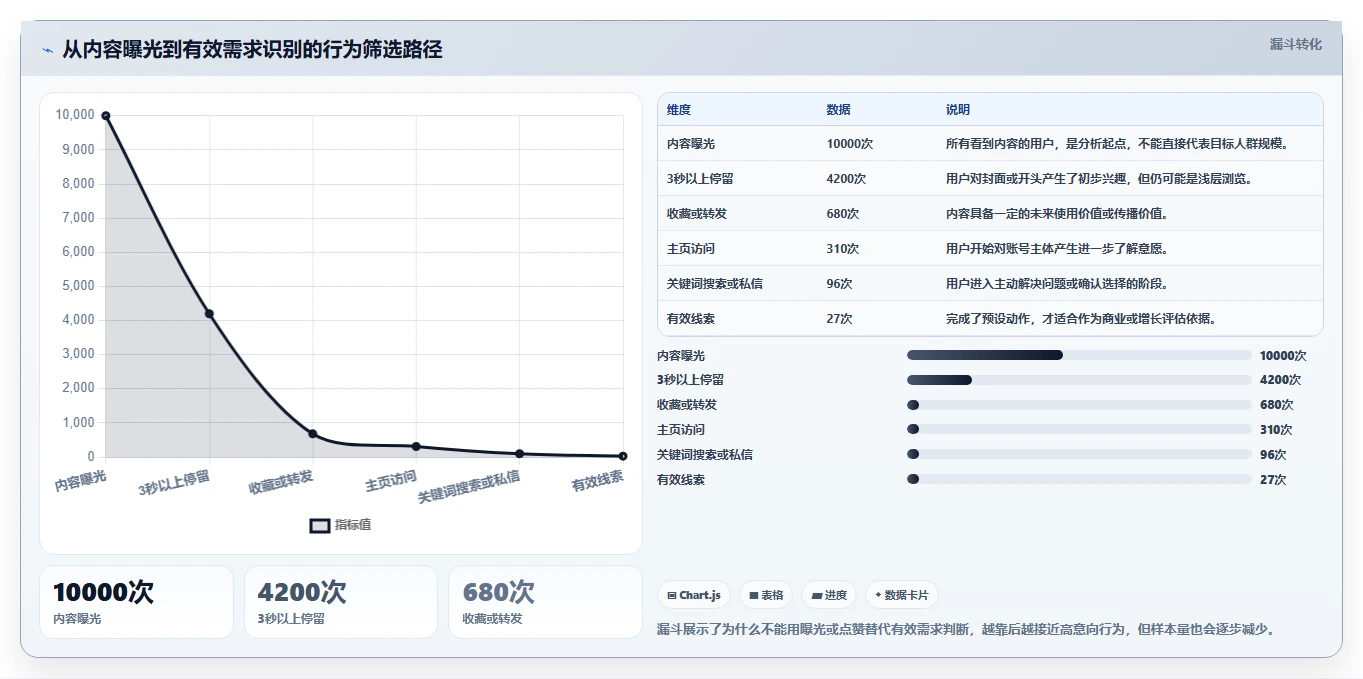Image resolution: width=1363 pixels, height=679 pixels.
Task: Toggle the 指标值 legend item
Action: (x=341, y=525)
